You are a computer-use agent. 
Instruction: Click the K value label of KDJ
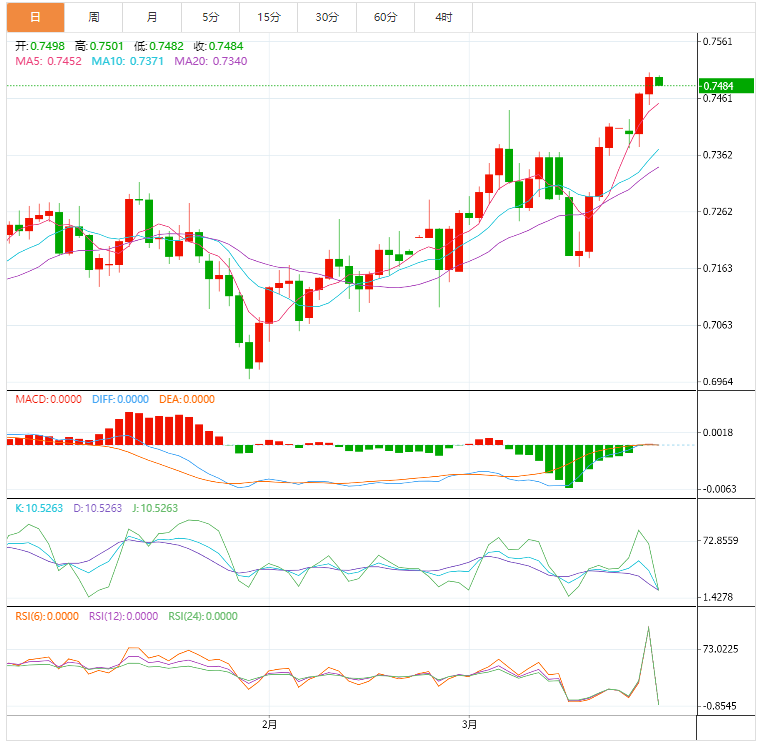coord(39,508)
